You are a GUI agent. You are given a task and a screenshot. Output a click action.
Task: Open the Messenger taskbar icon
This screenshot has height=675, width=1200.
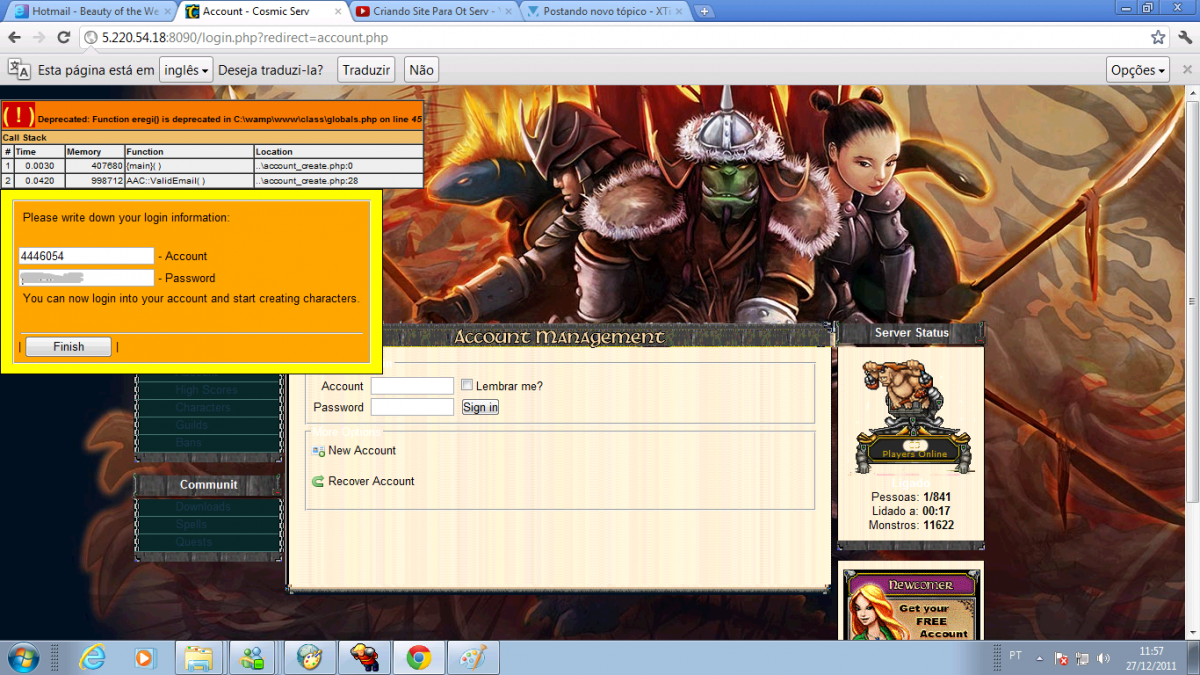(x=252, y=657)
